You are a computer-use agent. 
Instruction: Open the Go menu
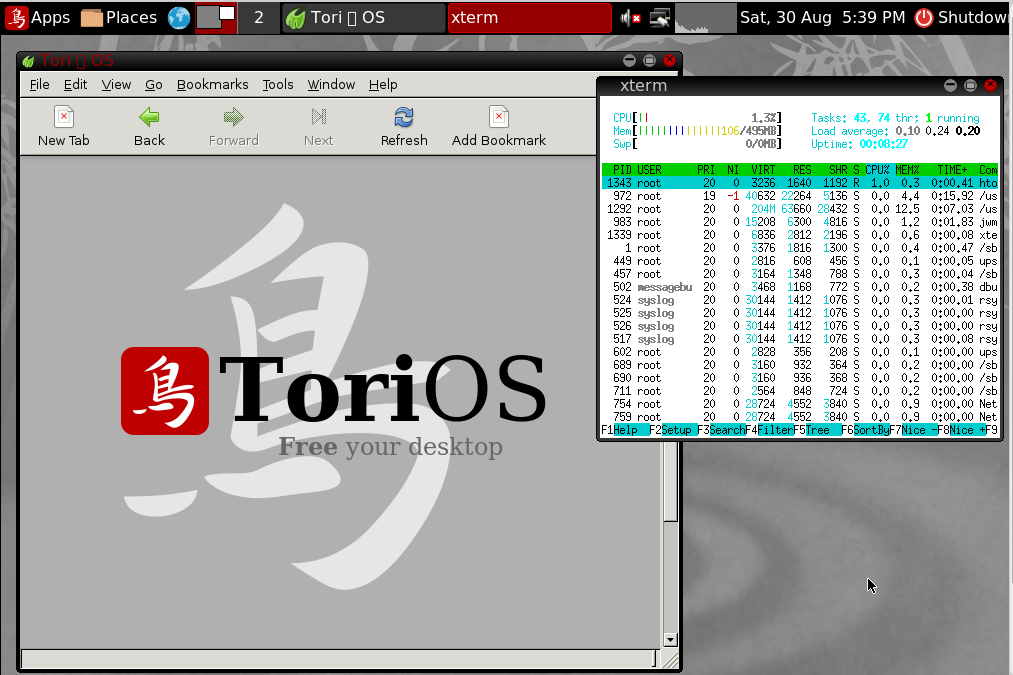[154, 85]
